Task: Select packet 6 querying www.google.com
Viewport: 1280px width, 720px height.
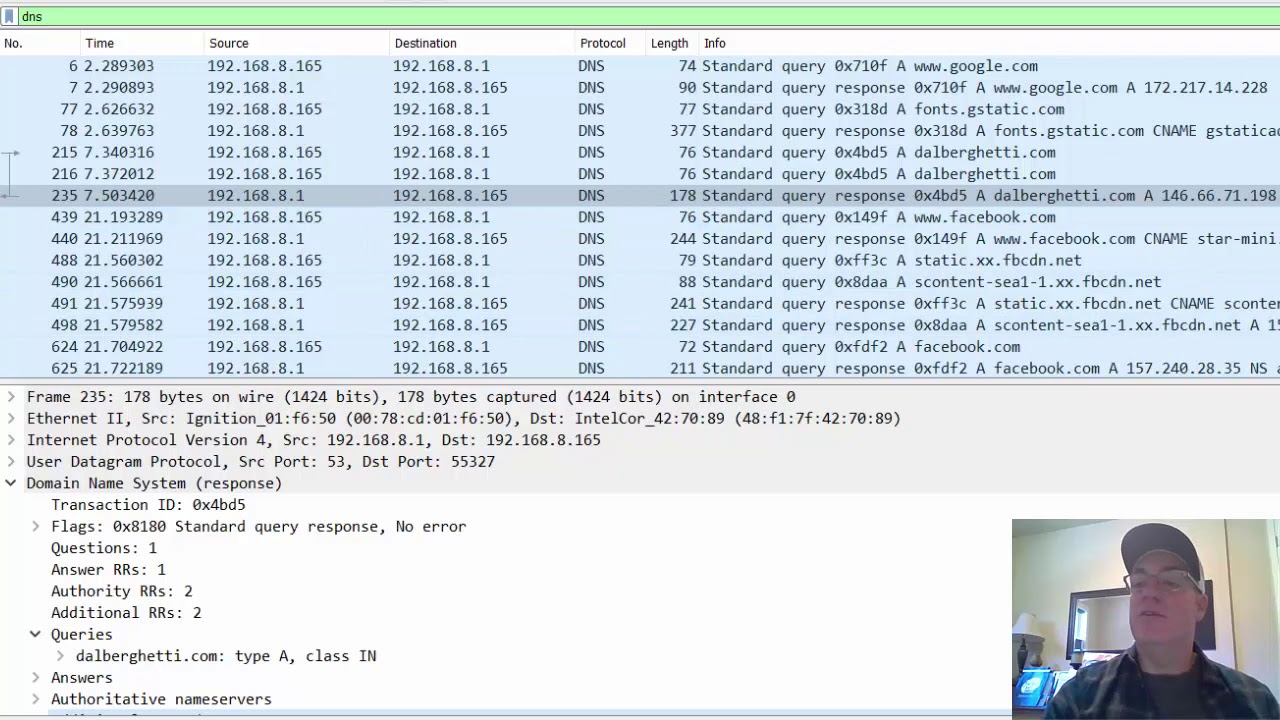Action: (x=640, y=66)
